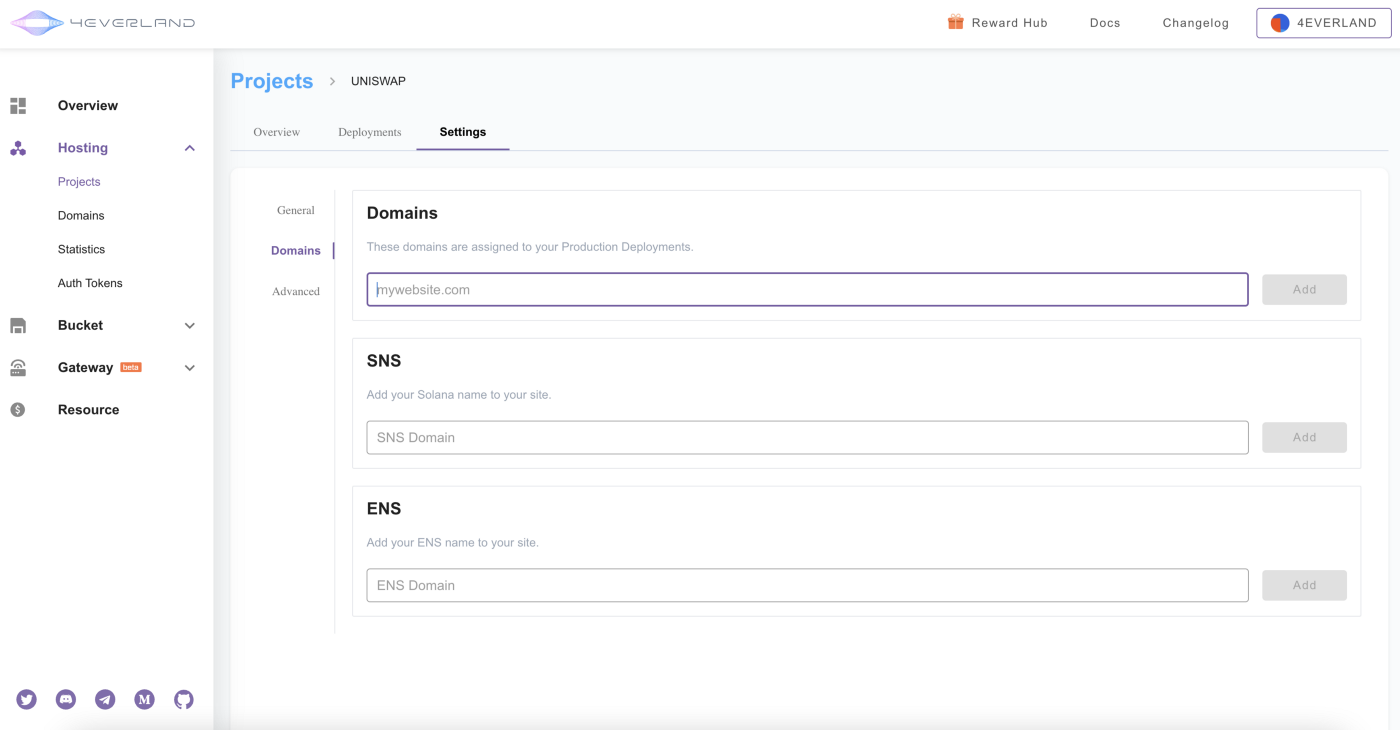Open the Resource sidebar item

(x=88, y=410)
